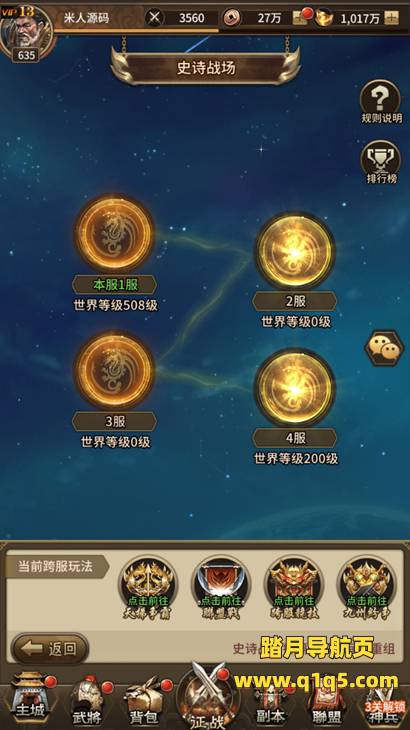This screenshot has width=410, height=730.
Task: Switch to 背包 bottom tab
Action: click(x=143, y=705)
